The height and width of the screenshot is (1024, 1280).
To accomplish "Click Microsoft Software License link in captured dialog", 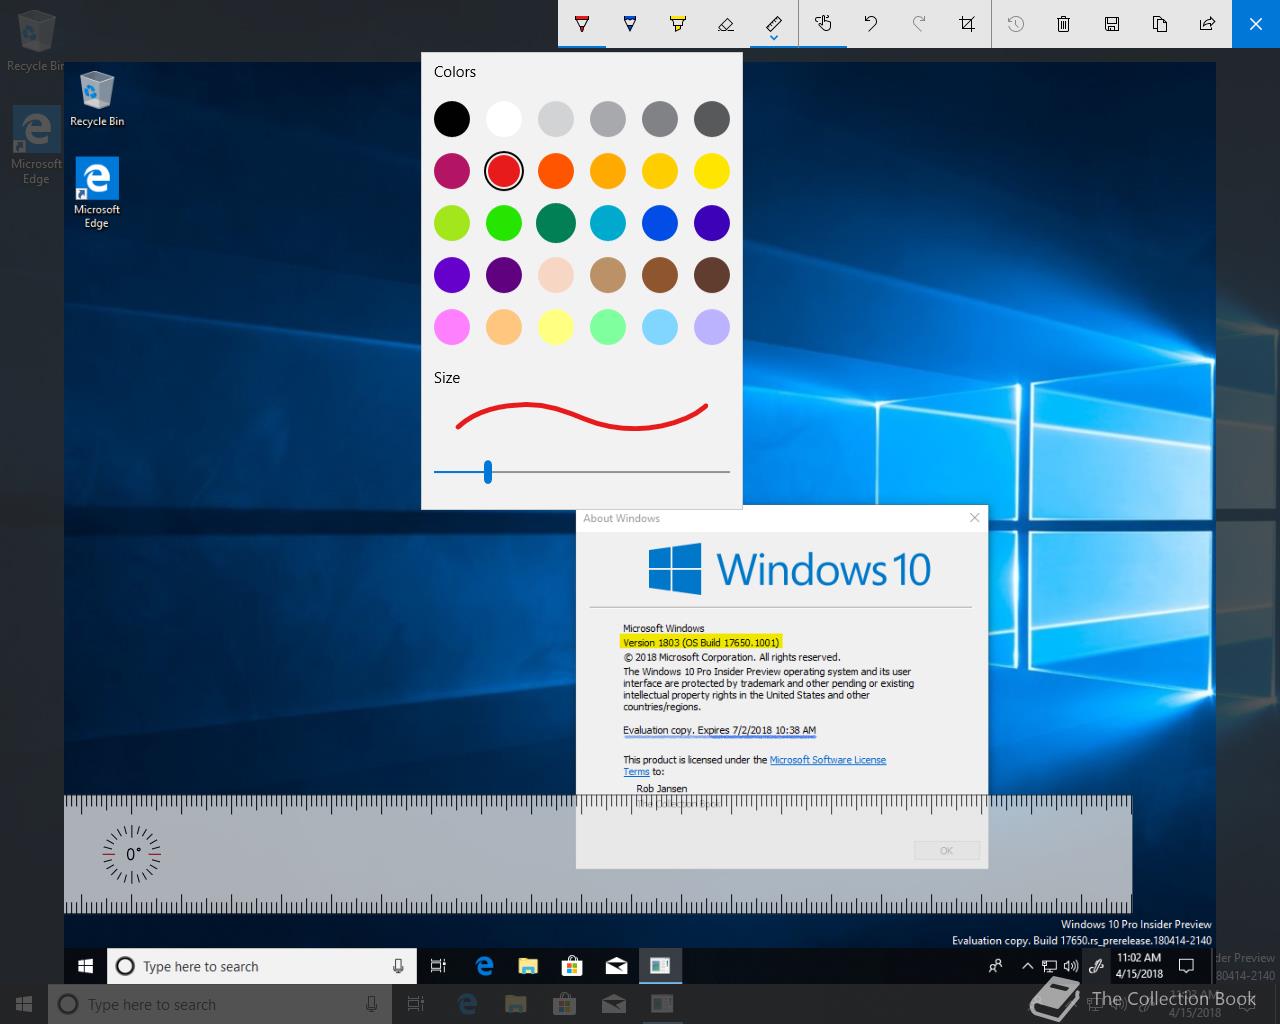I will tap(828, 760).
